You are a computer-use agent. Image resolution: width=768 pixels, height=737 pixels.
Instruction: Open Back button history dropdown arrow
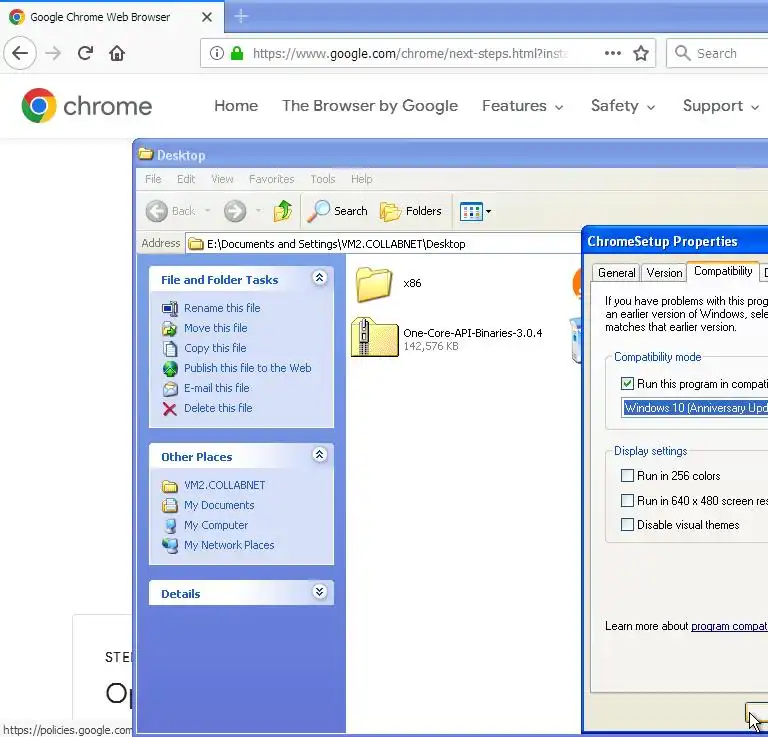[x=208, y=211]
